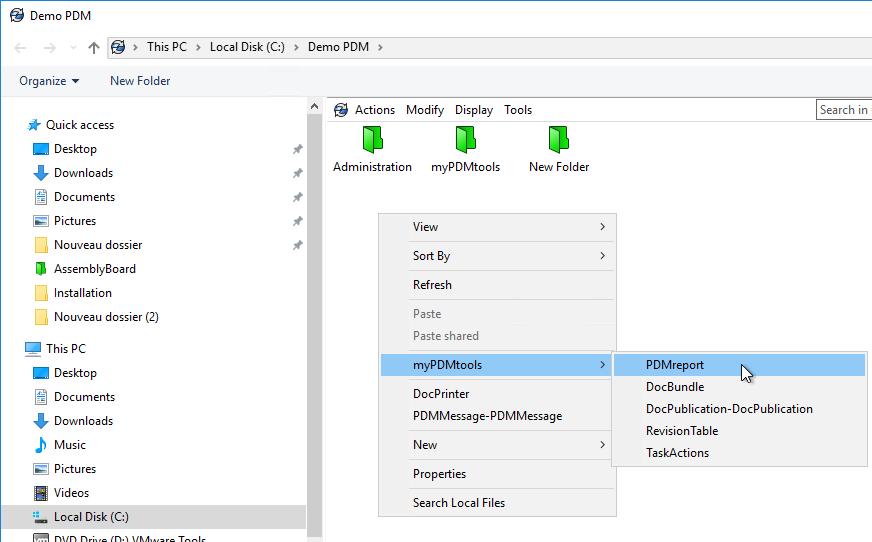Image resolution: width=872 pixels, height=542 pixels.
Task: Click the AssemblyBoard green folder in Quick access
Action: pyautogui.click(x=94, y=269)
